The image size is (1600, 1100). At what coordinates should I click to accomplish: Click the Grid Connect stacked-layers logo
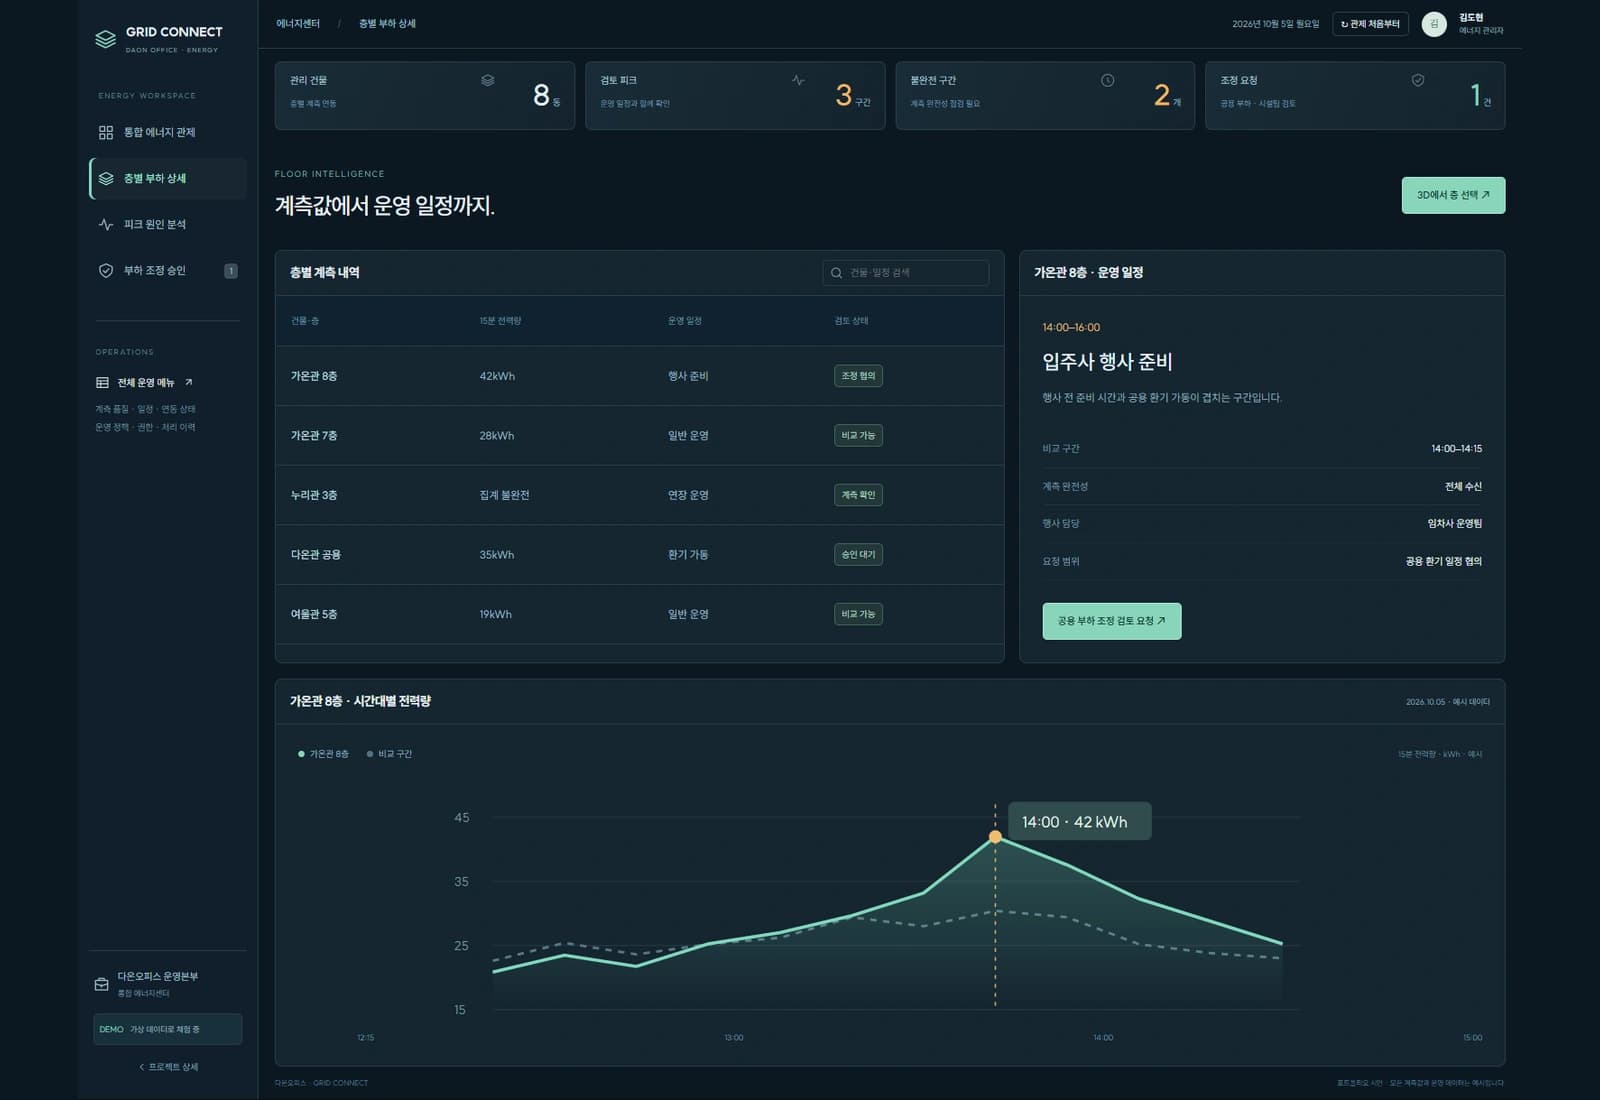click(x=105, y=39)
